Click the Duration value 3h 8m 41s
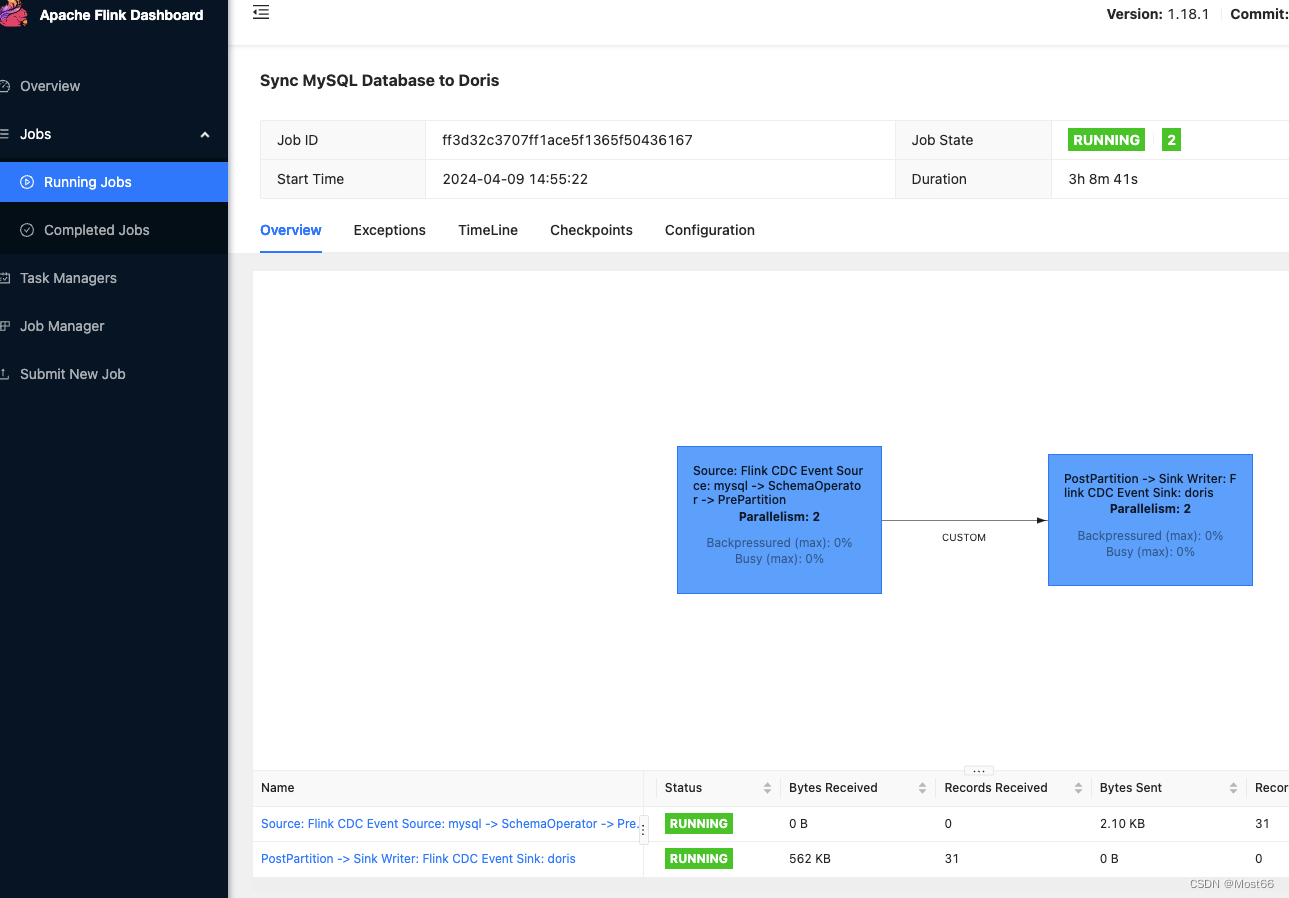 click(1103, 179)
